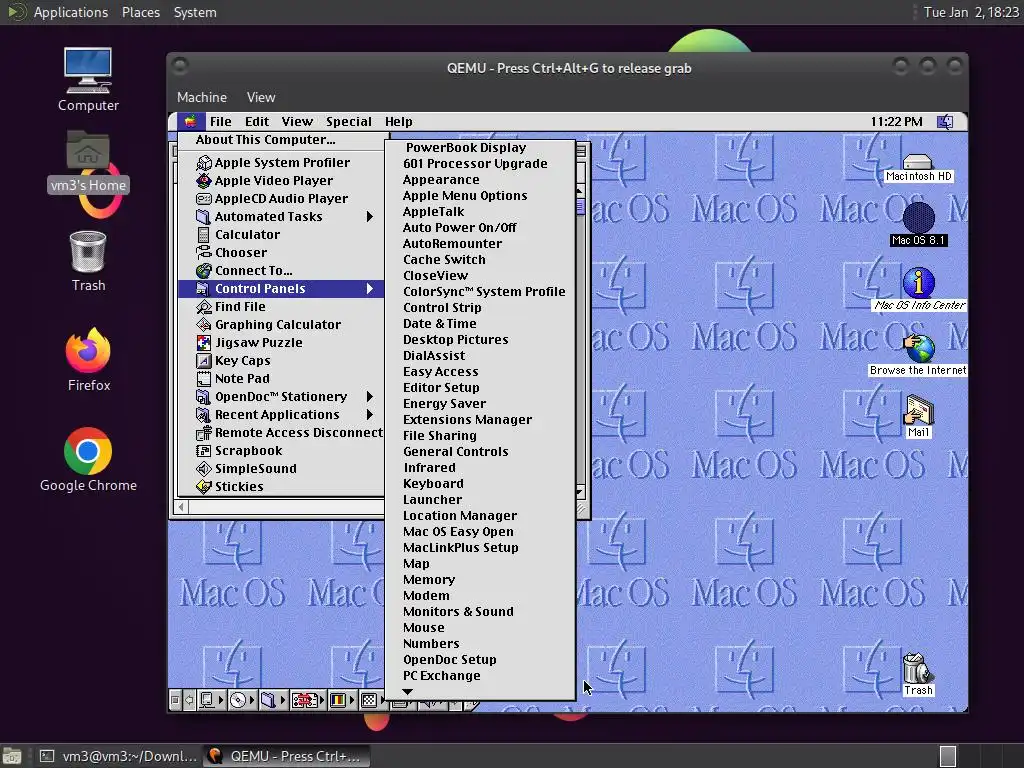
Task: Open the Mac OS Trash icon
Action: [x=918, y=675]
